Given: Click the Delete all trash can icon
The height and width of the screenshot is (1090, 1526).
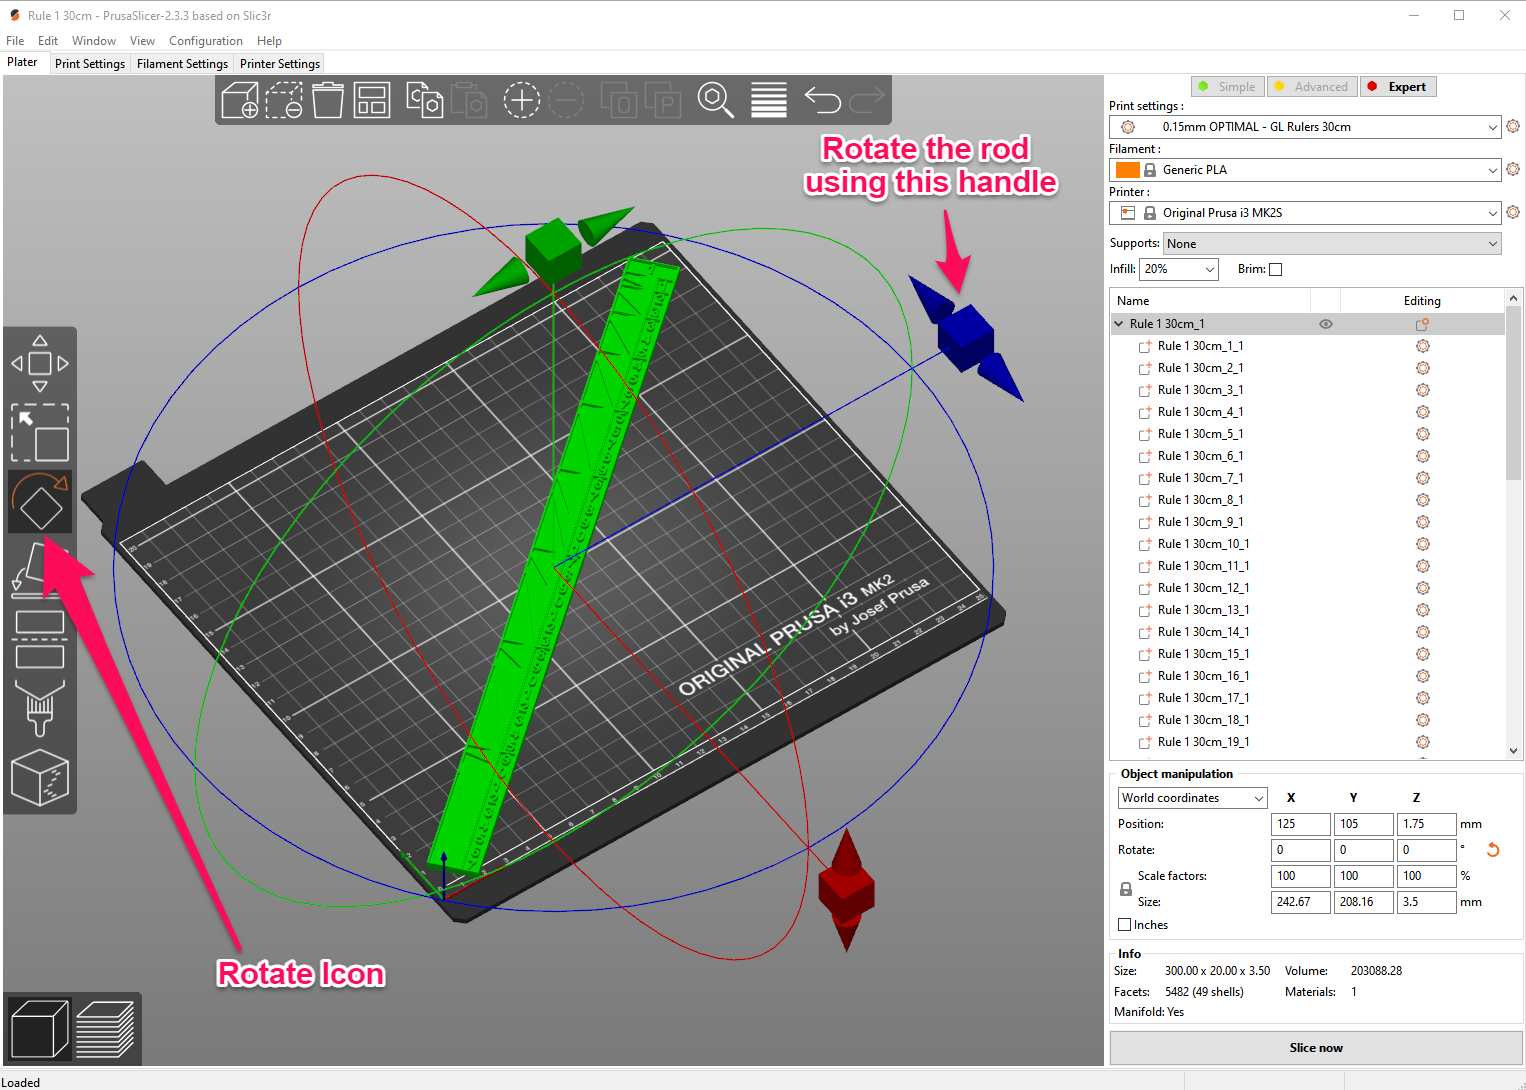Looking at the screenshot, I should coord(328,100).
